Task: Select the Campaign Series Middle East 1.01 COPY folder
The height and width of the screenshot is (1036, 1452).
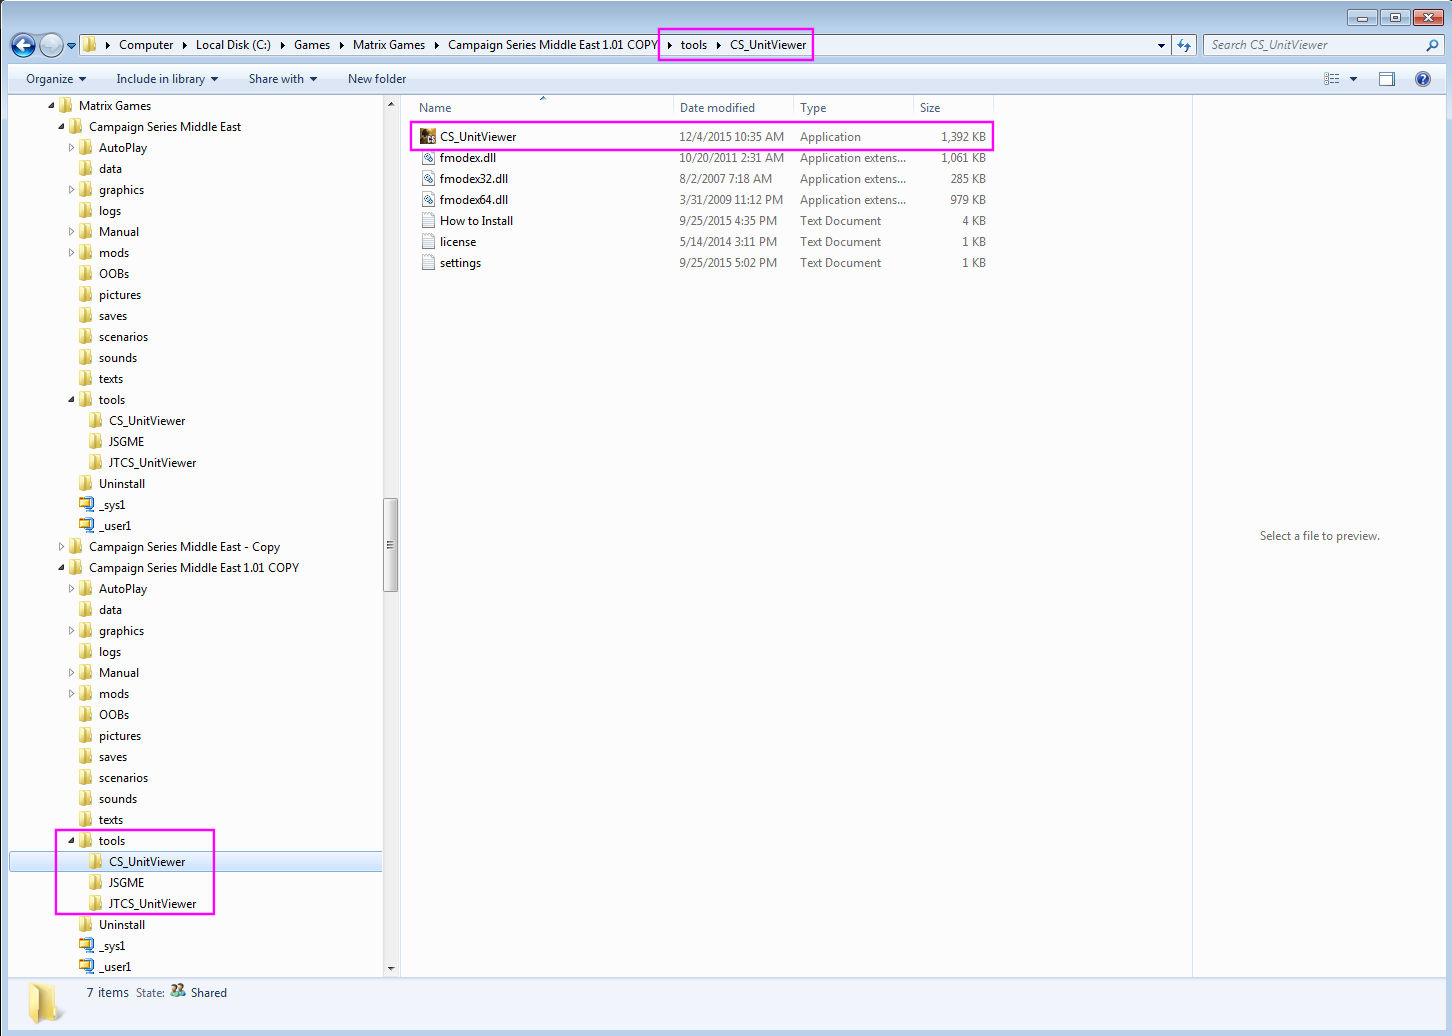Action: click(194, 568)
